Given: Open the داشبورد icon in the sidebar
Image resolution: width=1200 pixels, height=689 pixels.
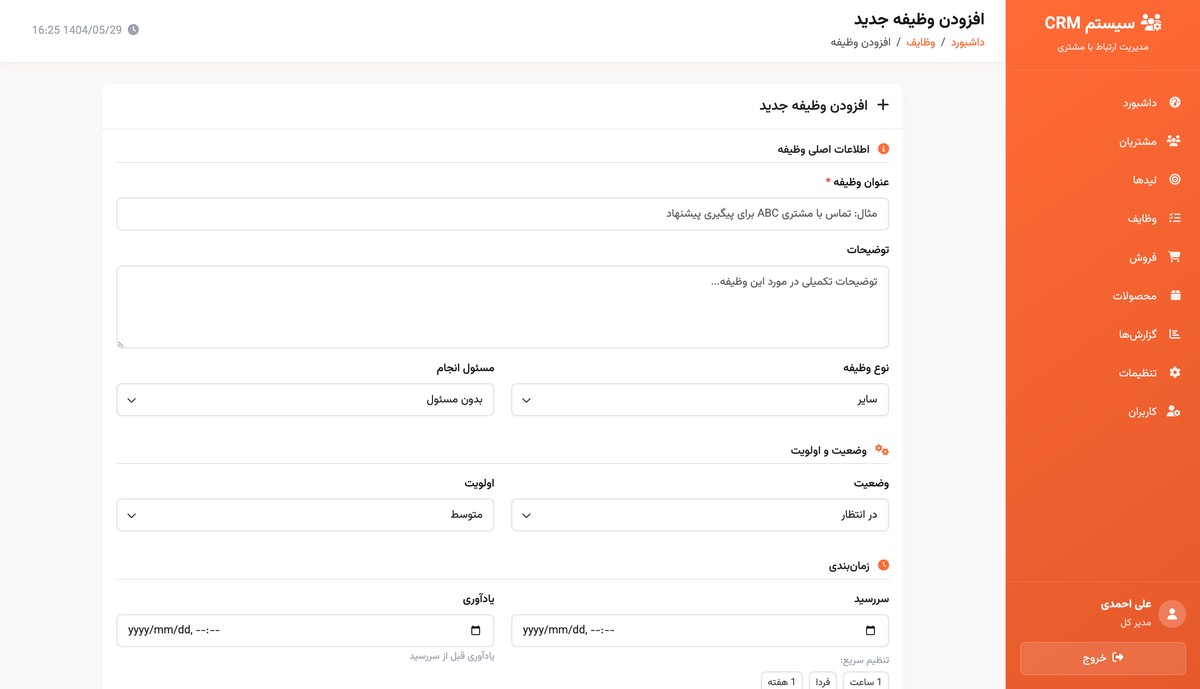Looking at the screenshot, I should tap(1176, 102).
